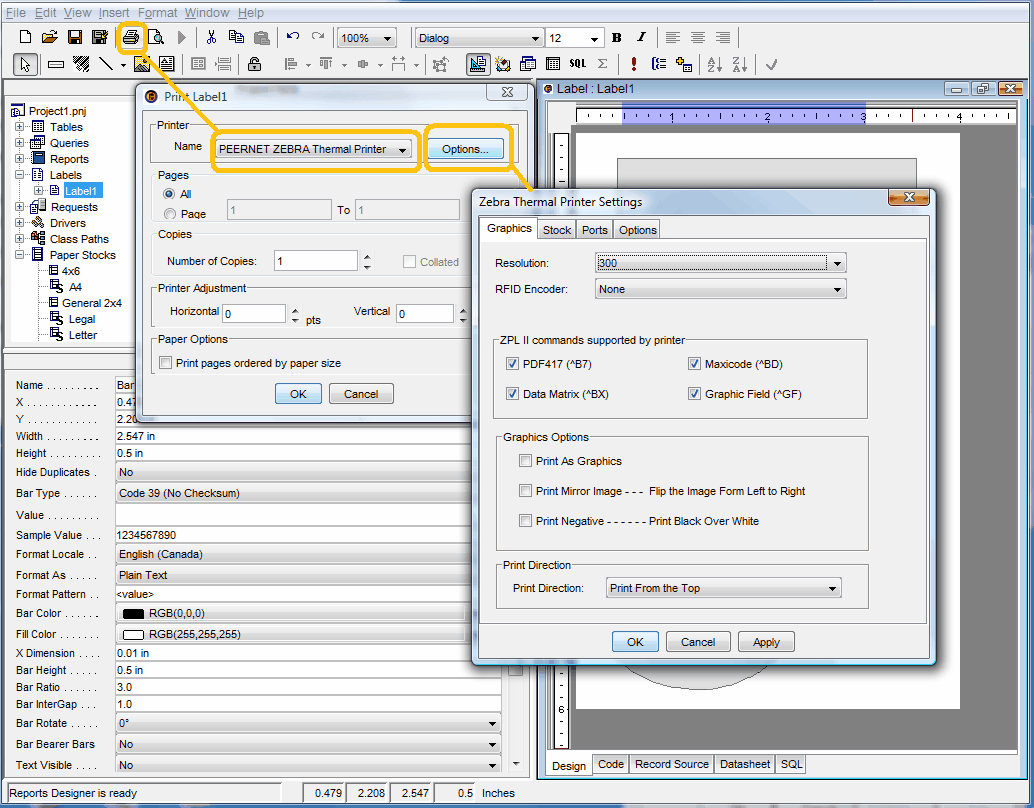Click the Number of Copies input field
Image resolution: width=1034 pixels, height=808 pixels.
[x=316, y=261]
